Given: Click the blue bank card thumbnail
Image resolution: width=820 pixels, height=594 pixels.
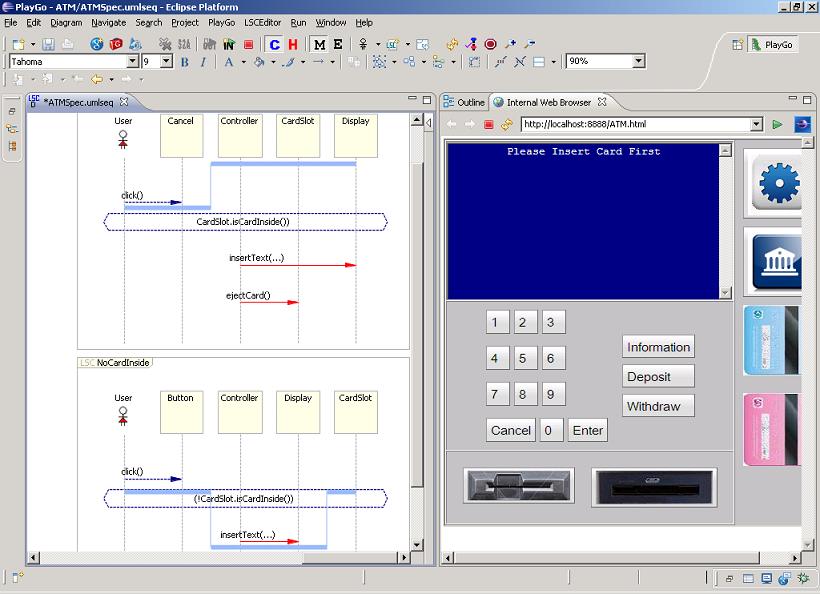Looking at the screenshot, I should point(771,340).
